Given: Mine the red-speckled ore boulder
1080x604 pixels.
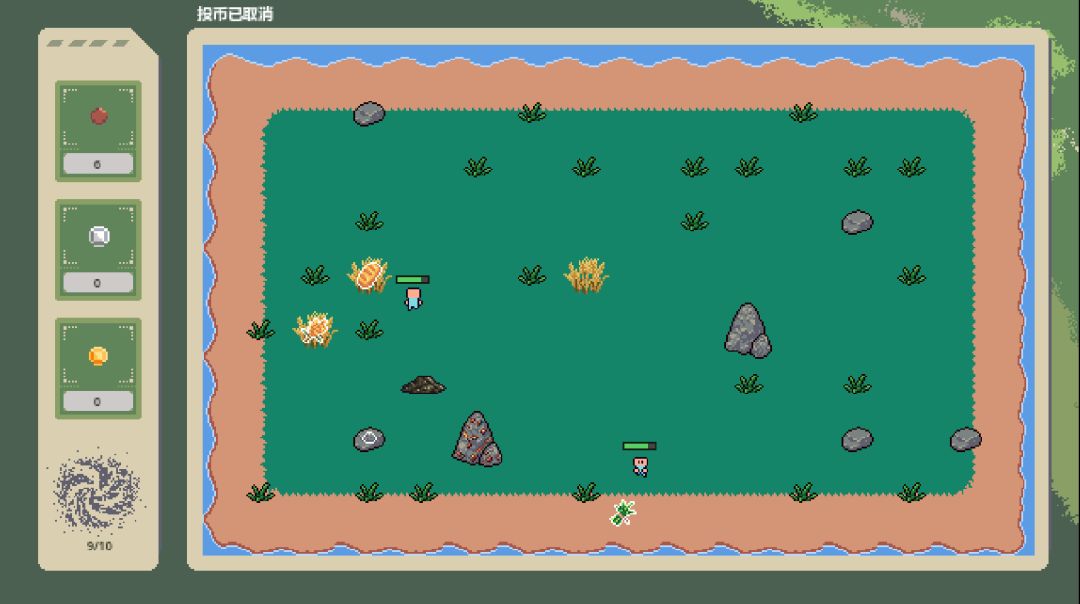Looking at the screenshot, I should coord(477,439).
